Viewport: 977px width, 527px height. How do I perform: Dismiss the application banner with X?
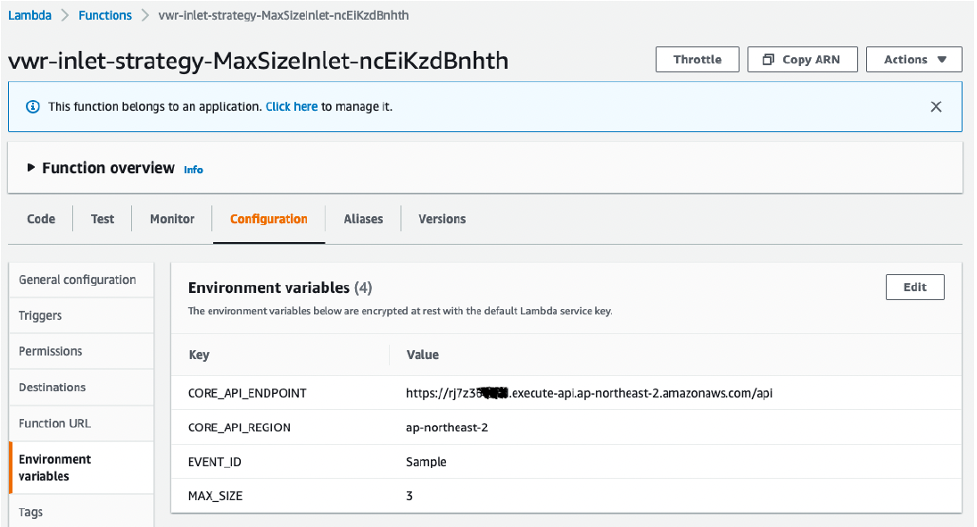tap(936, 107)
